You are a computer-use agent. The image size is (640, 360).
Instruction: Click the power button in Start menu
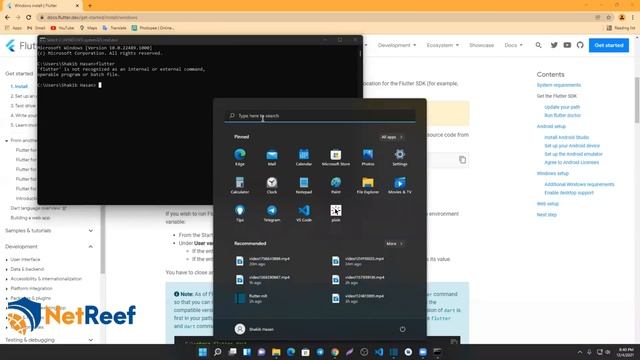coord(402,329)
